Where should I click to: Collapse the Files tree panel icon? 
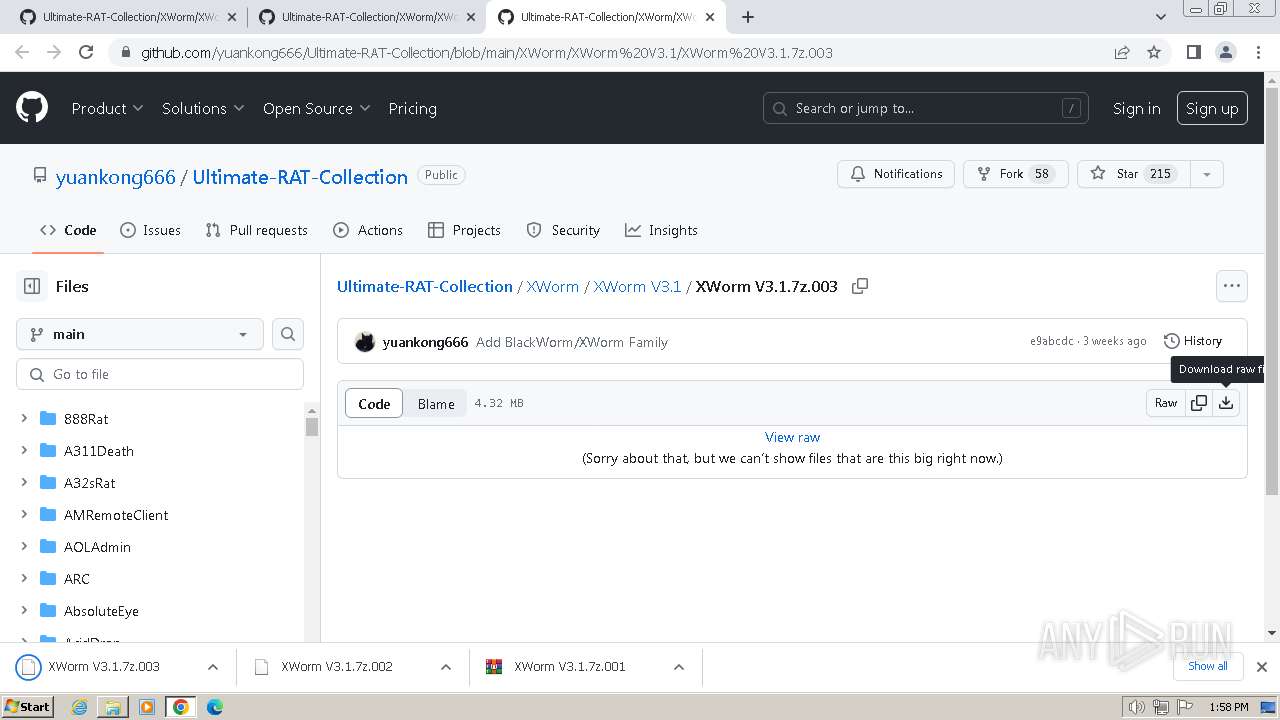coord(32,286)
